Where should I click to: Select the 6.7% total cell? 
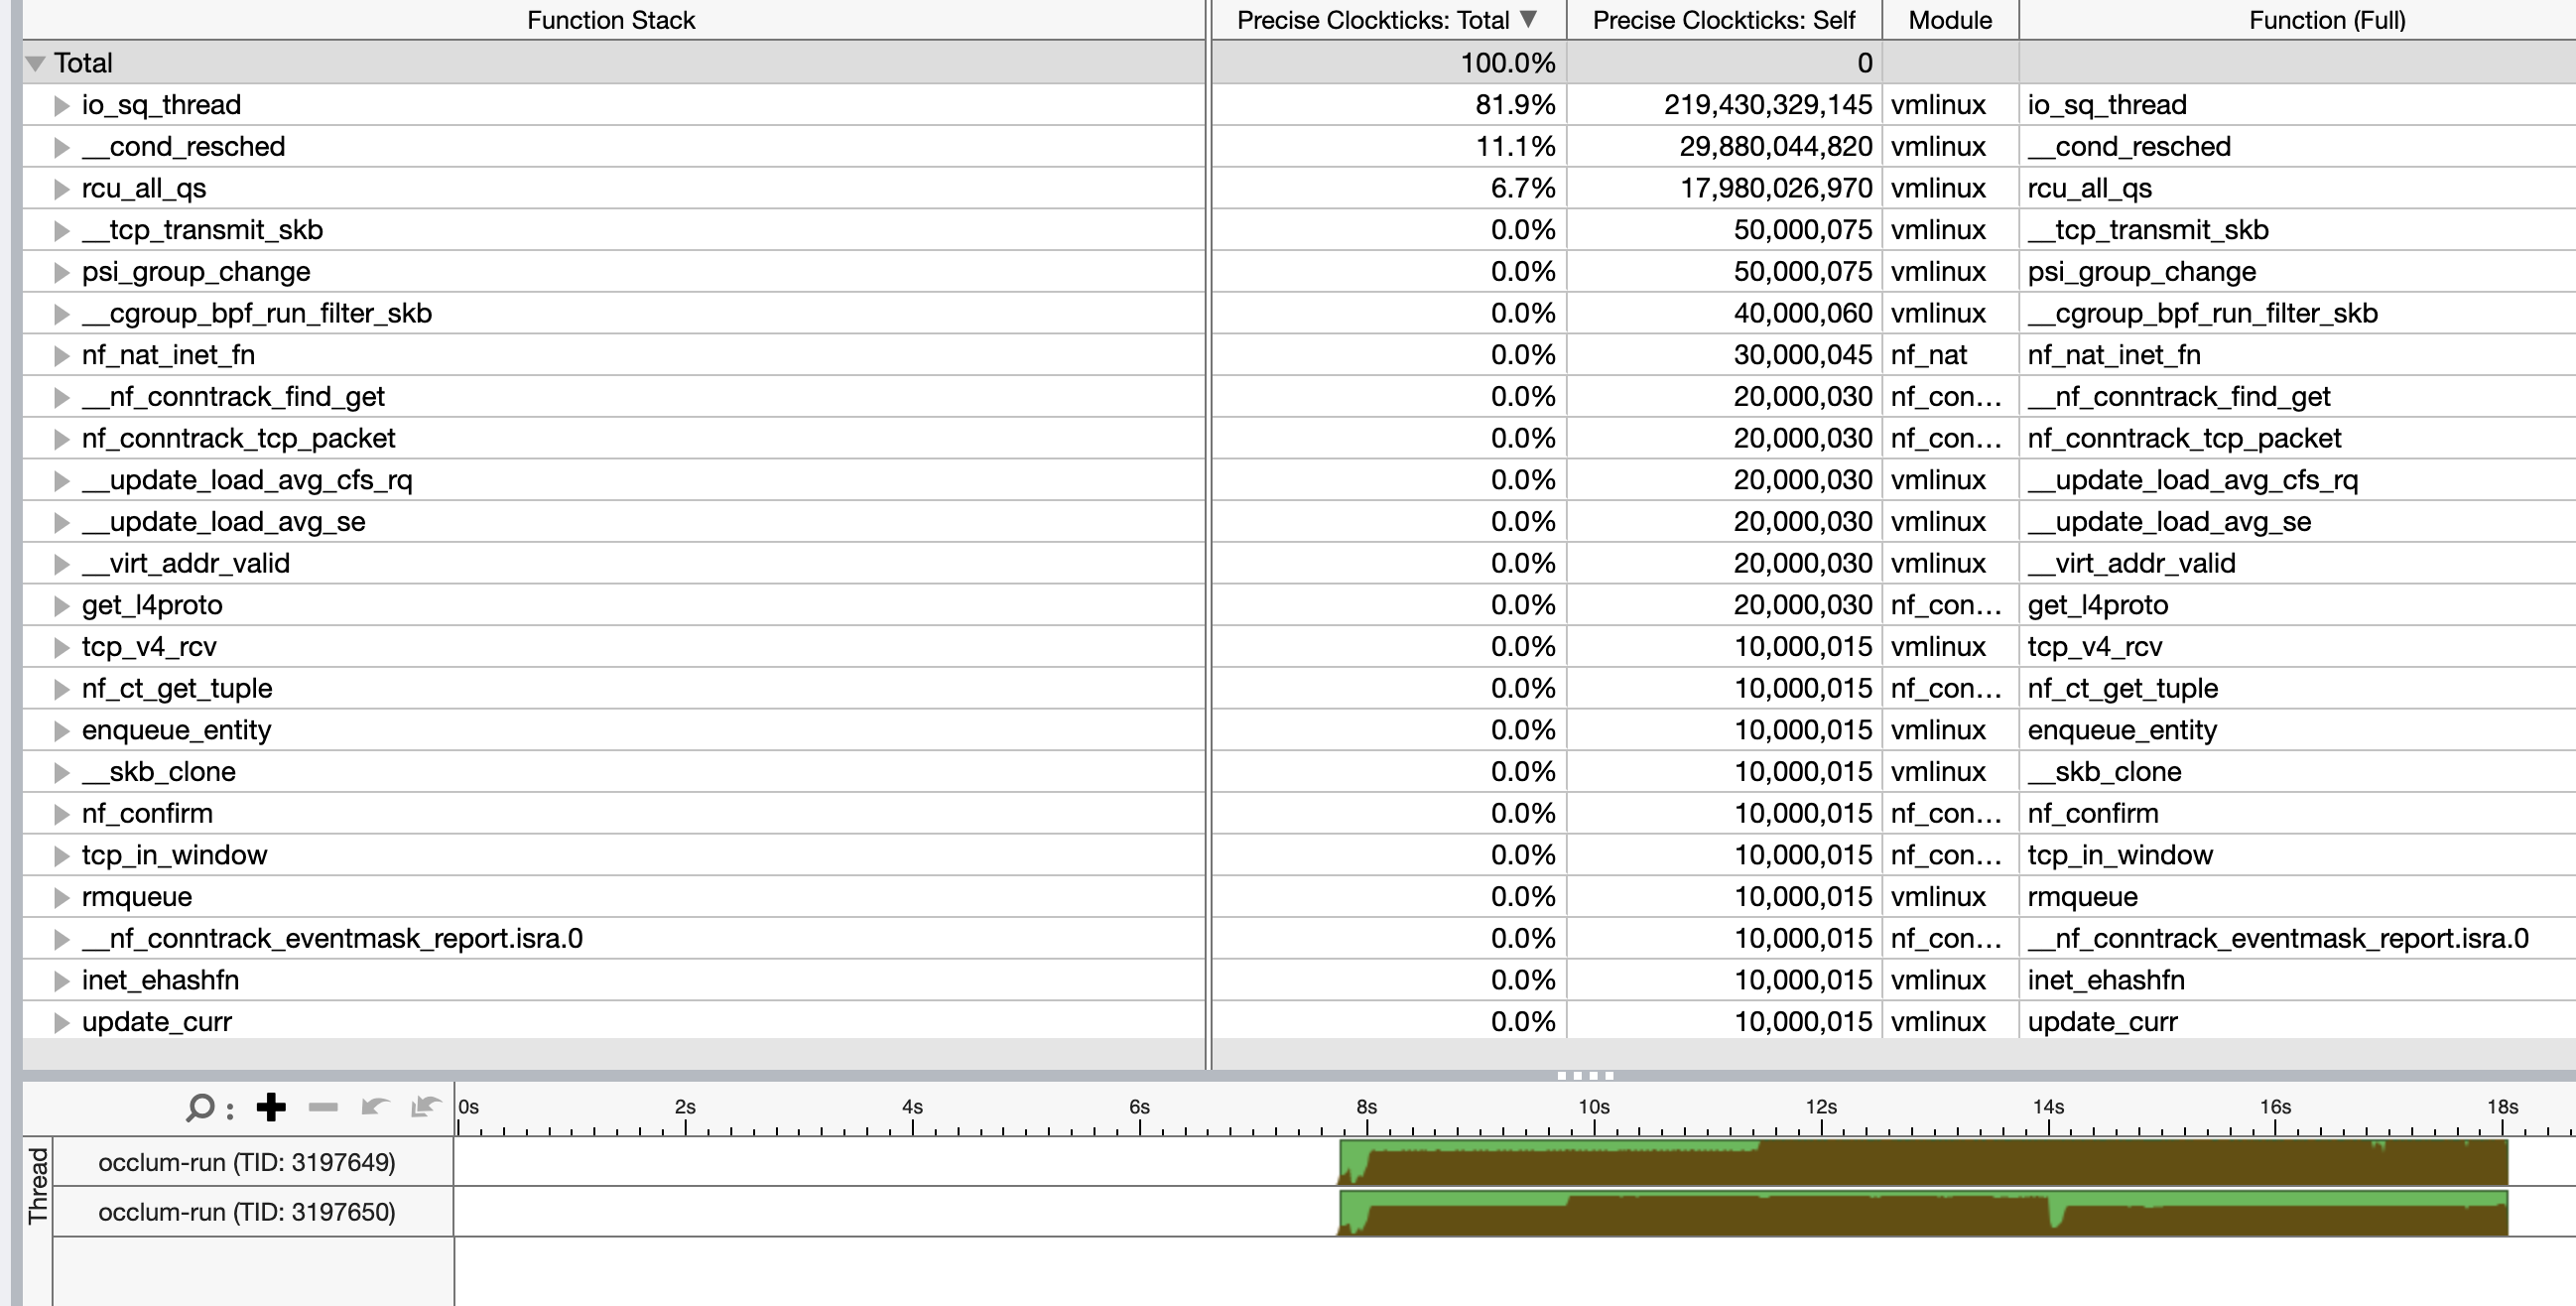pos(1389,189)
